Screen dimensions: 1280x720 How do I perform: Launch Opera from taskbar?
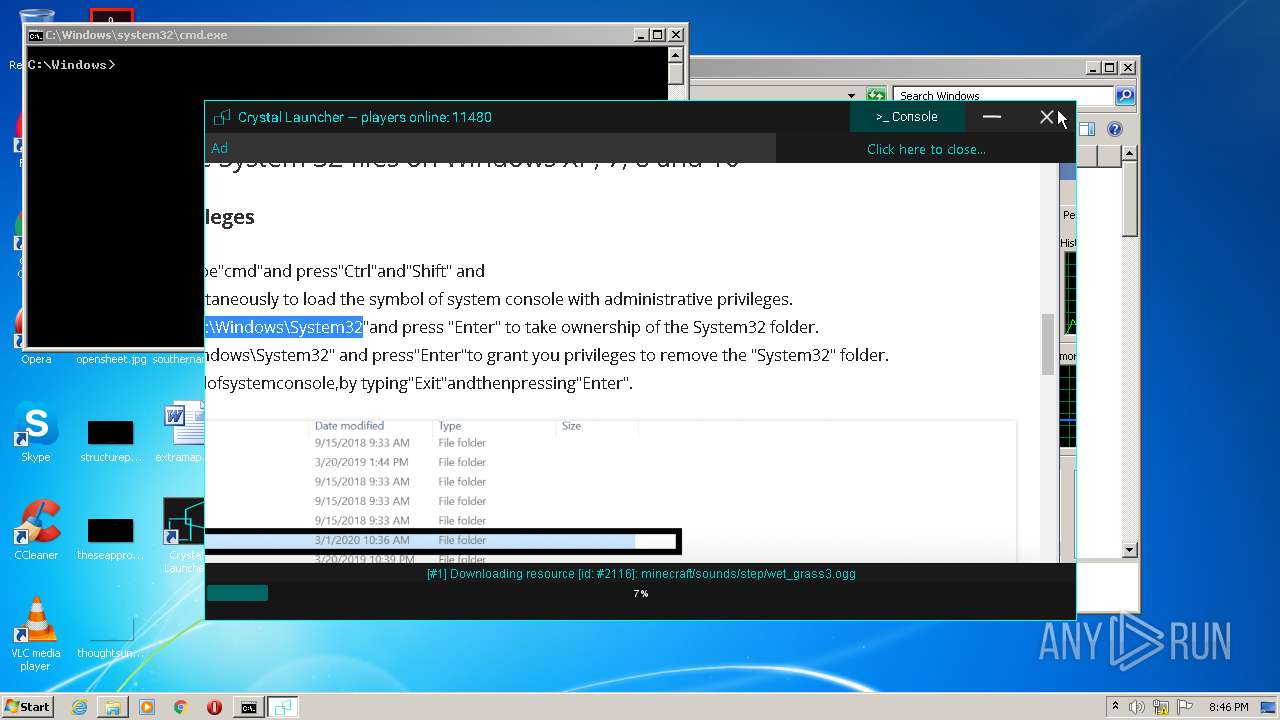click(214, 707)
